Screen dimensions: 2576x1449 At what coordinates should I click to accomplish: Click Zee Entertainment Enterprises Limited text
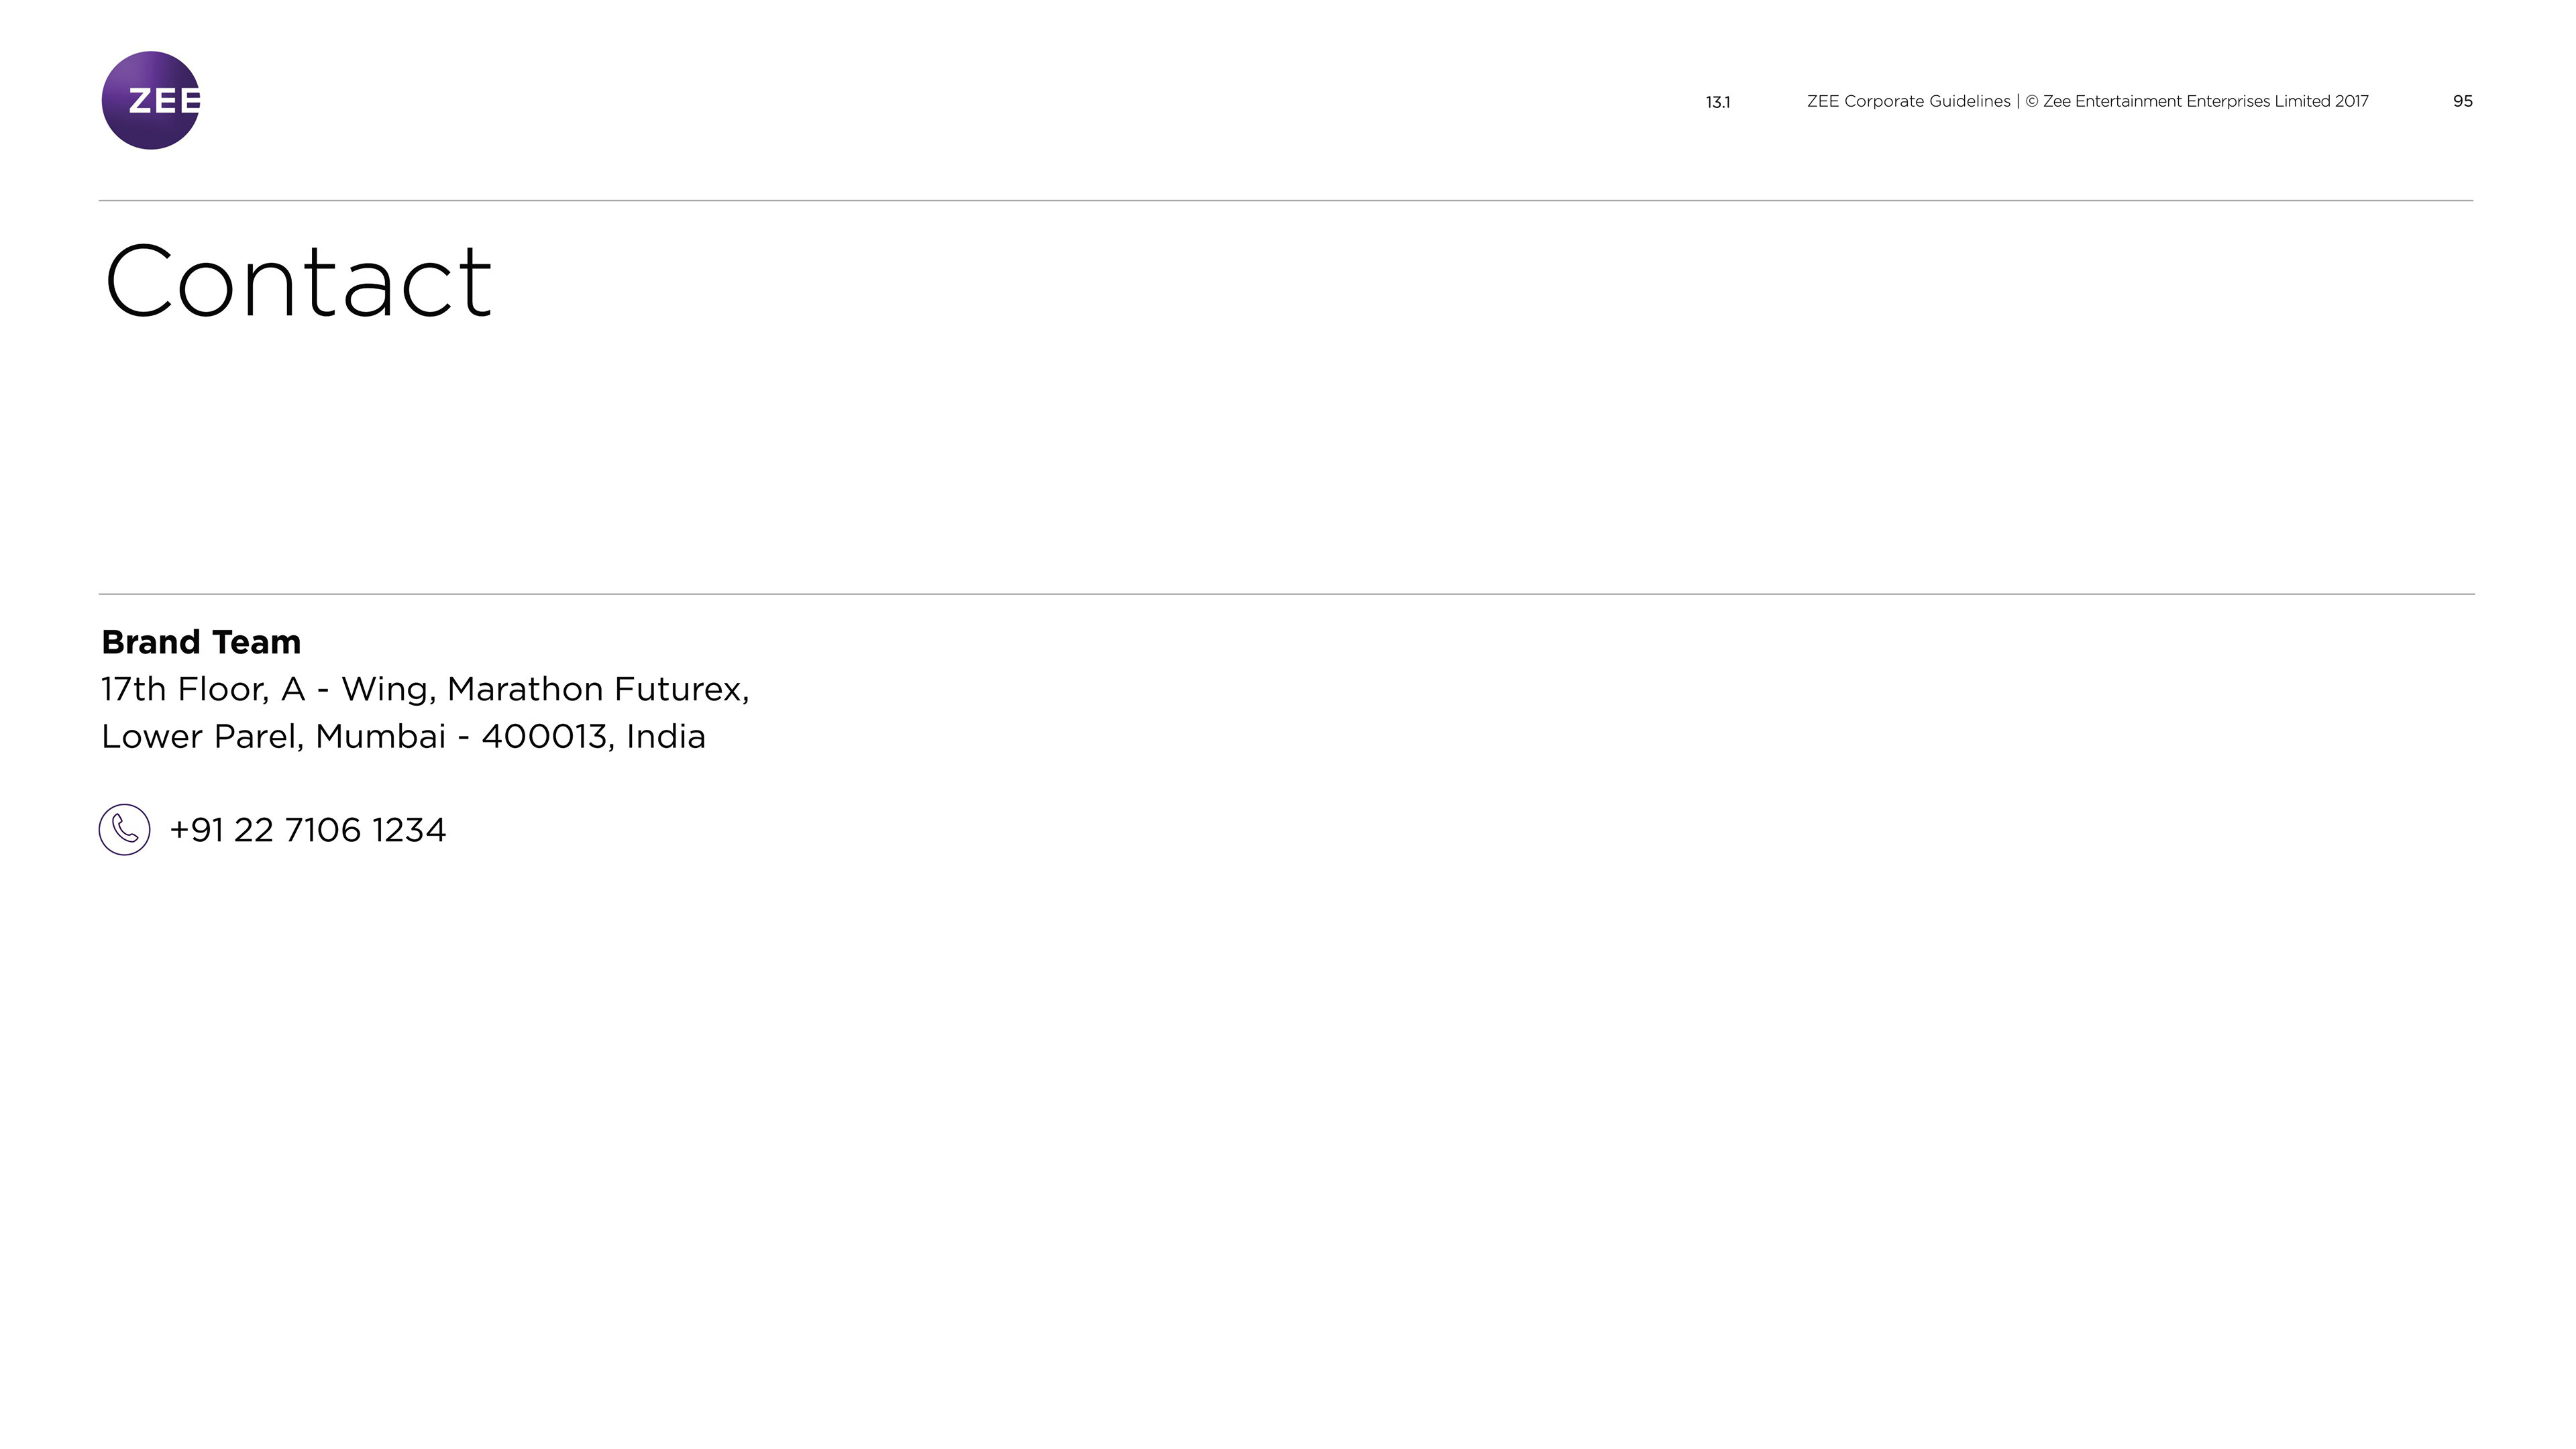click(2186, 102)
